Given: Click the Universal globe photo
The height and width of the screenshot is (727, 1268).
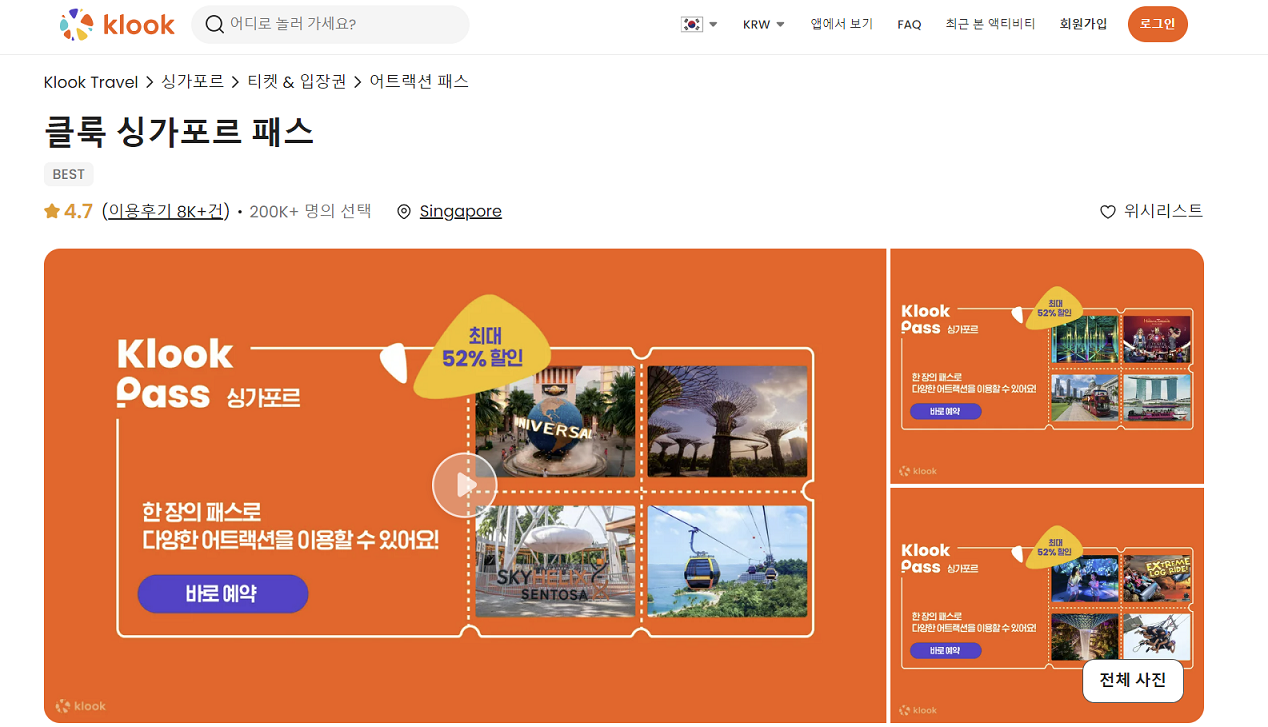Looking at the screenshot, I should 555,421.
